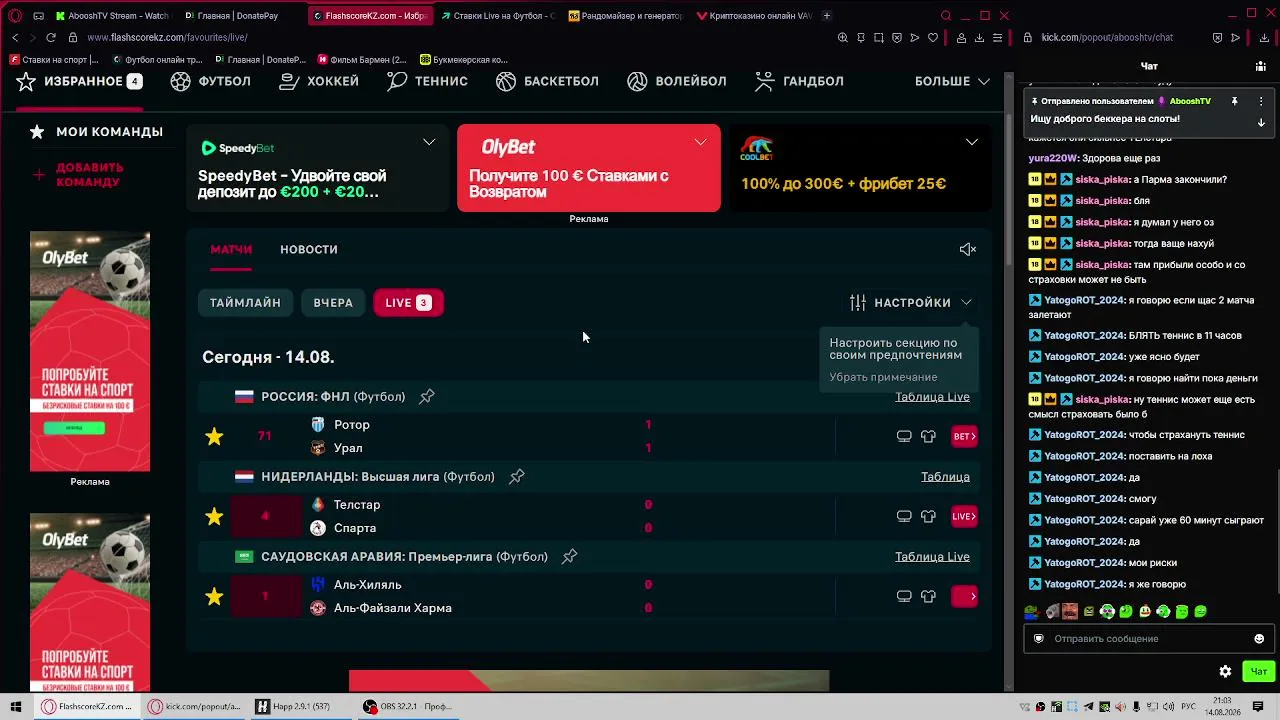Click Добавить команду to add a team
This screenshot has height=720, width=1280.
(x=79, y=175)
